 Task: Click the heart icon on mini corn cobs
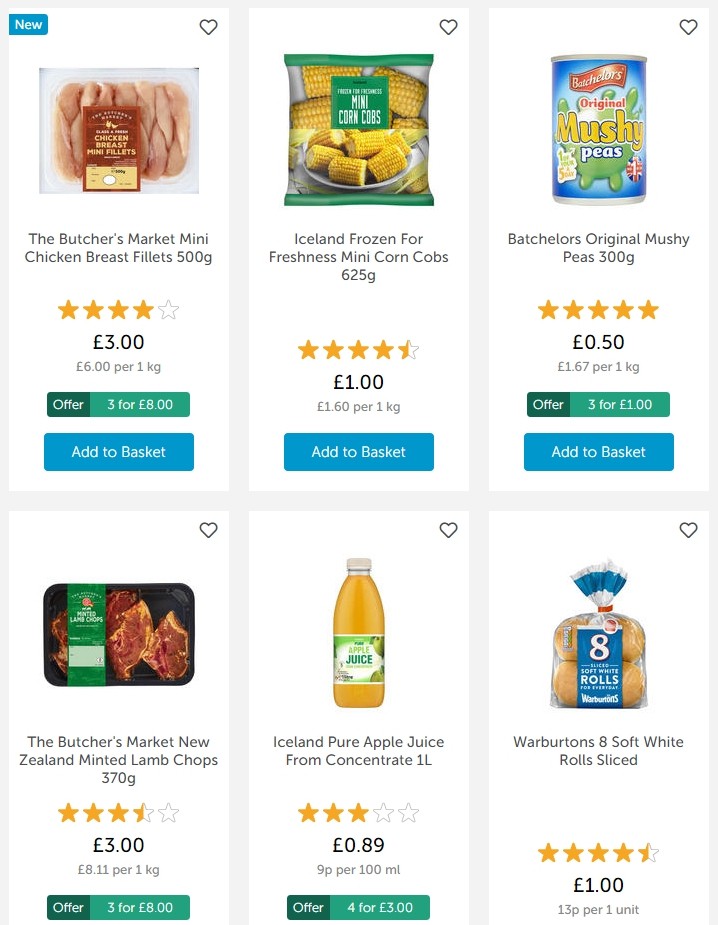448,27
